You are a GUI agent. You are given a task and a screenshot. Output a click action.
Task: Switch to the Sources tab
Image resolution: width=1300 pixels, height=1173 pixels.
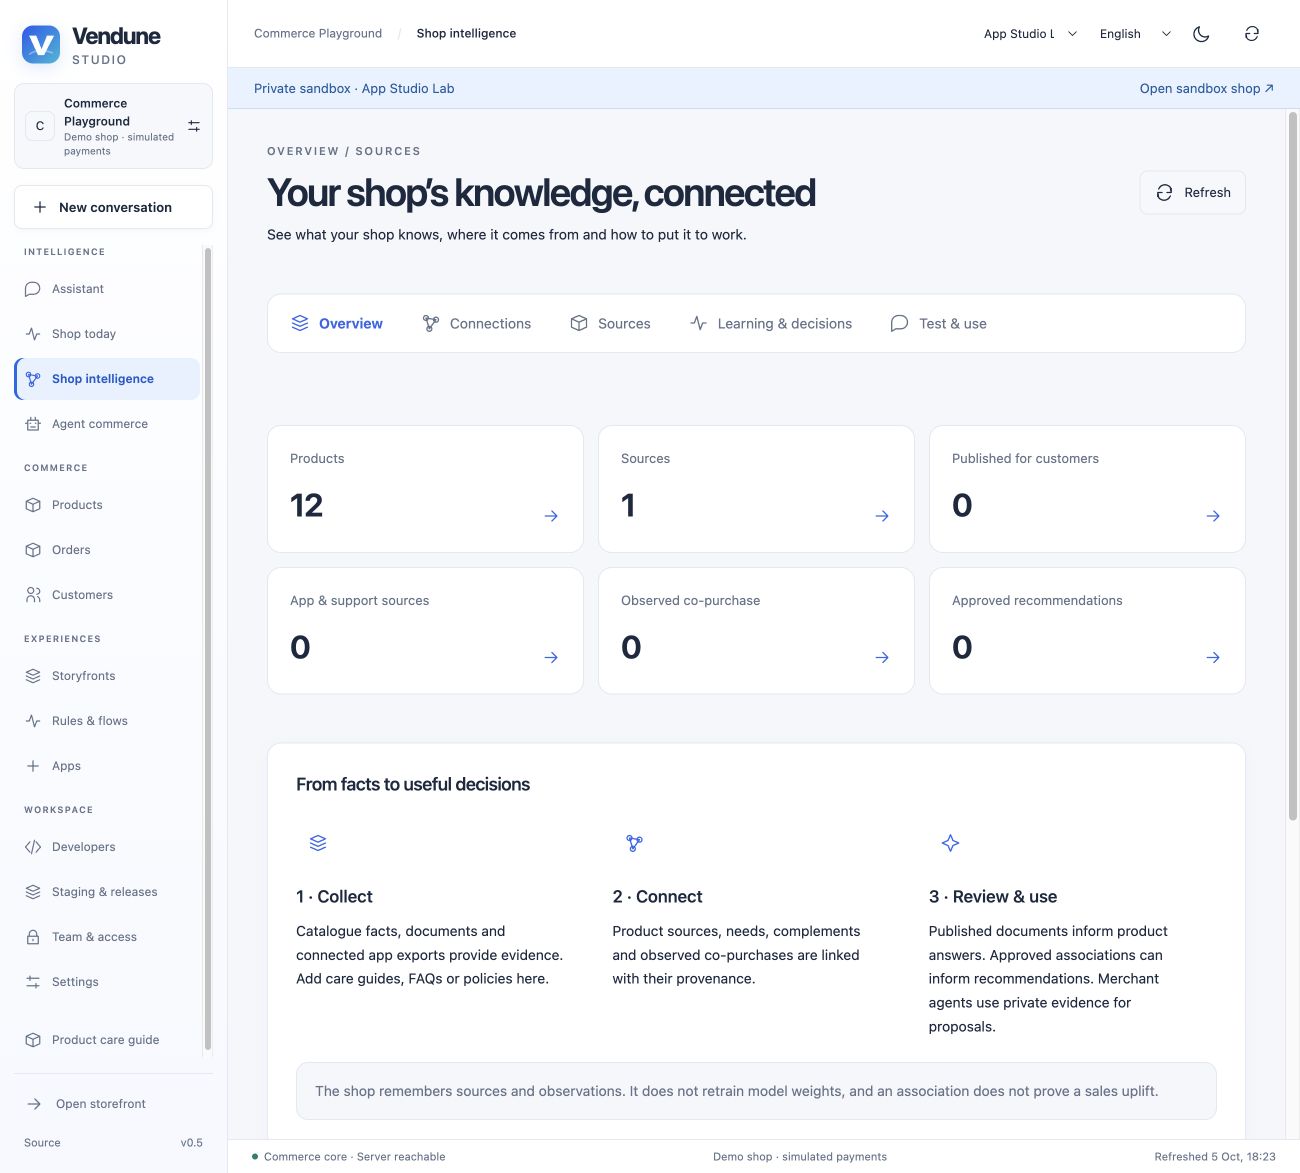coord(610,324)
